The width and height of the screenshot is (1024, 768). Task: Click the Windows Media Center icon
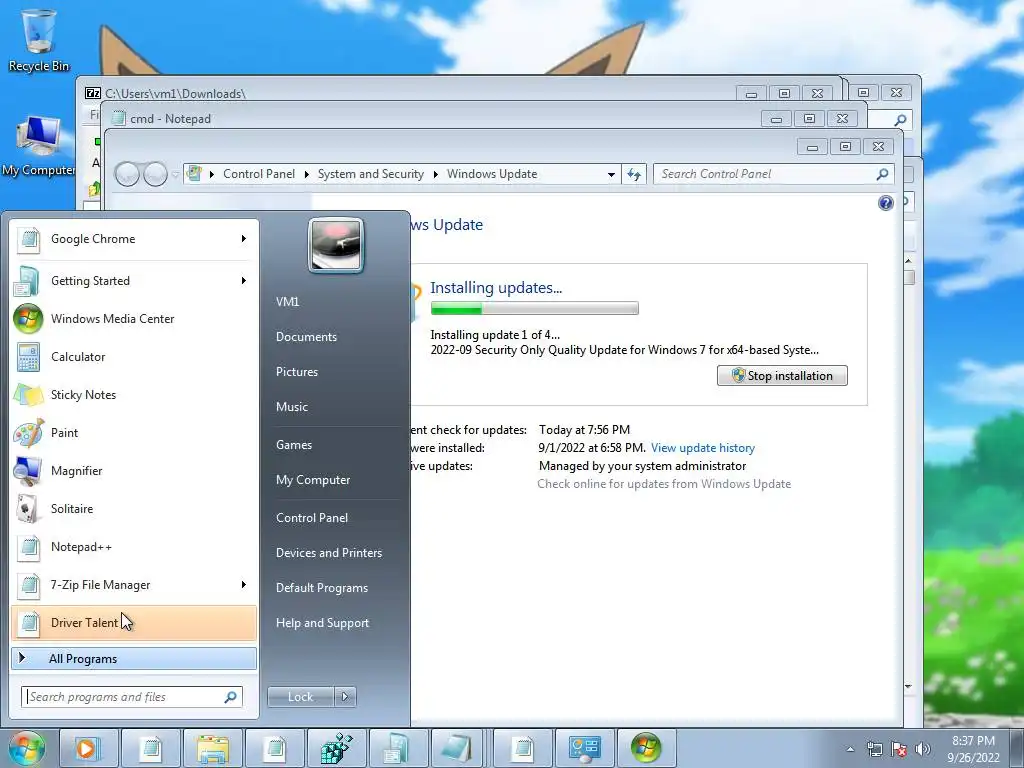28,319
